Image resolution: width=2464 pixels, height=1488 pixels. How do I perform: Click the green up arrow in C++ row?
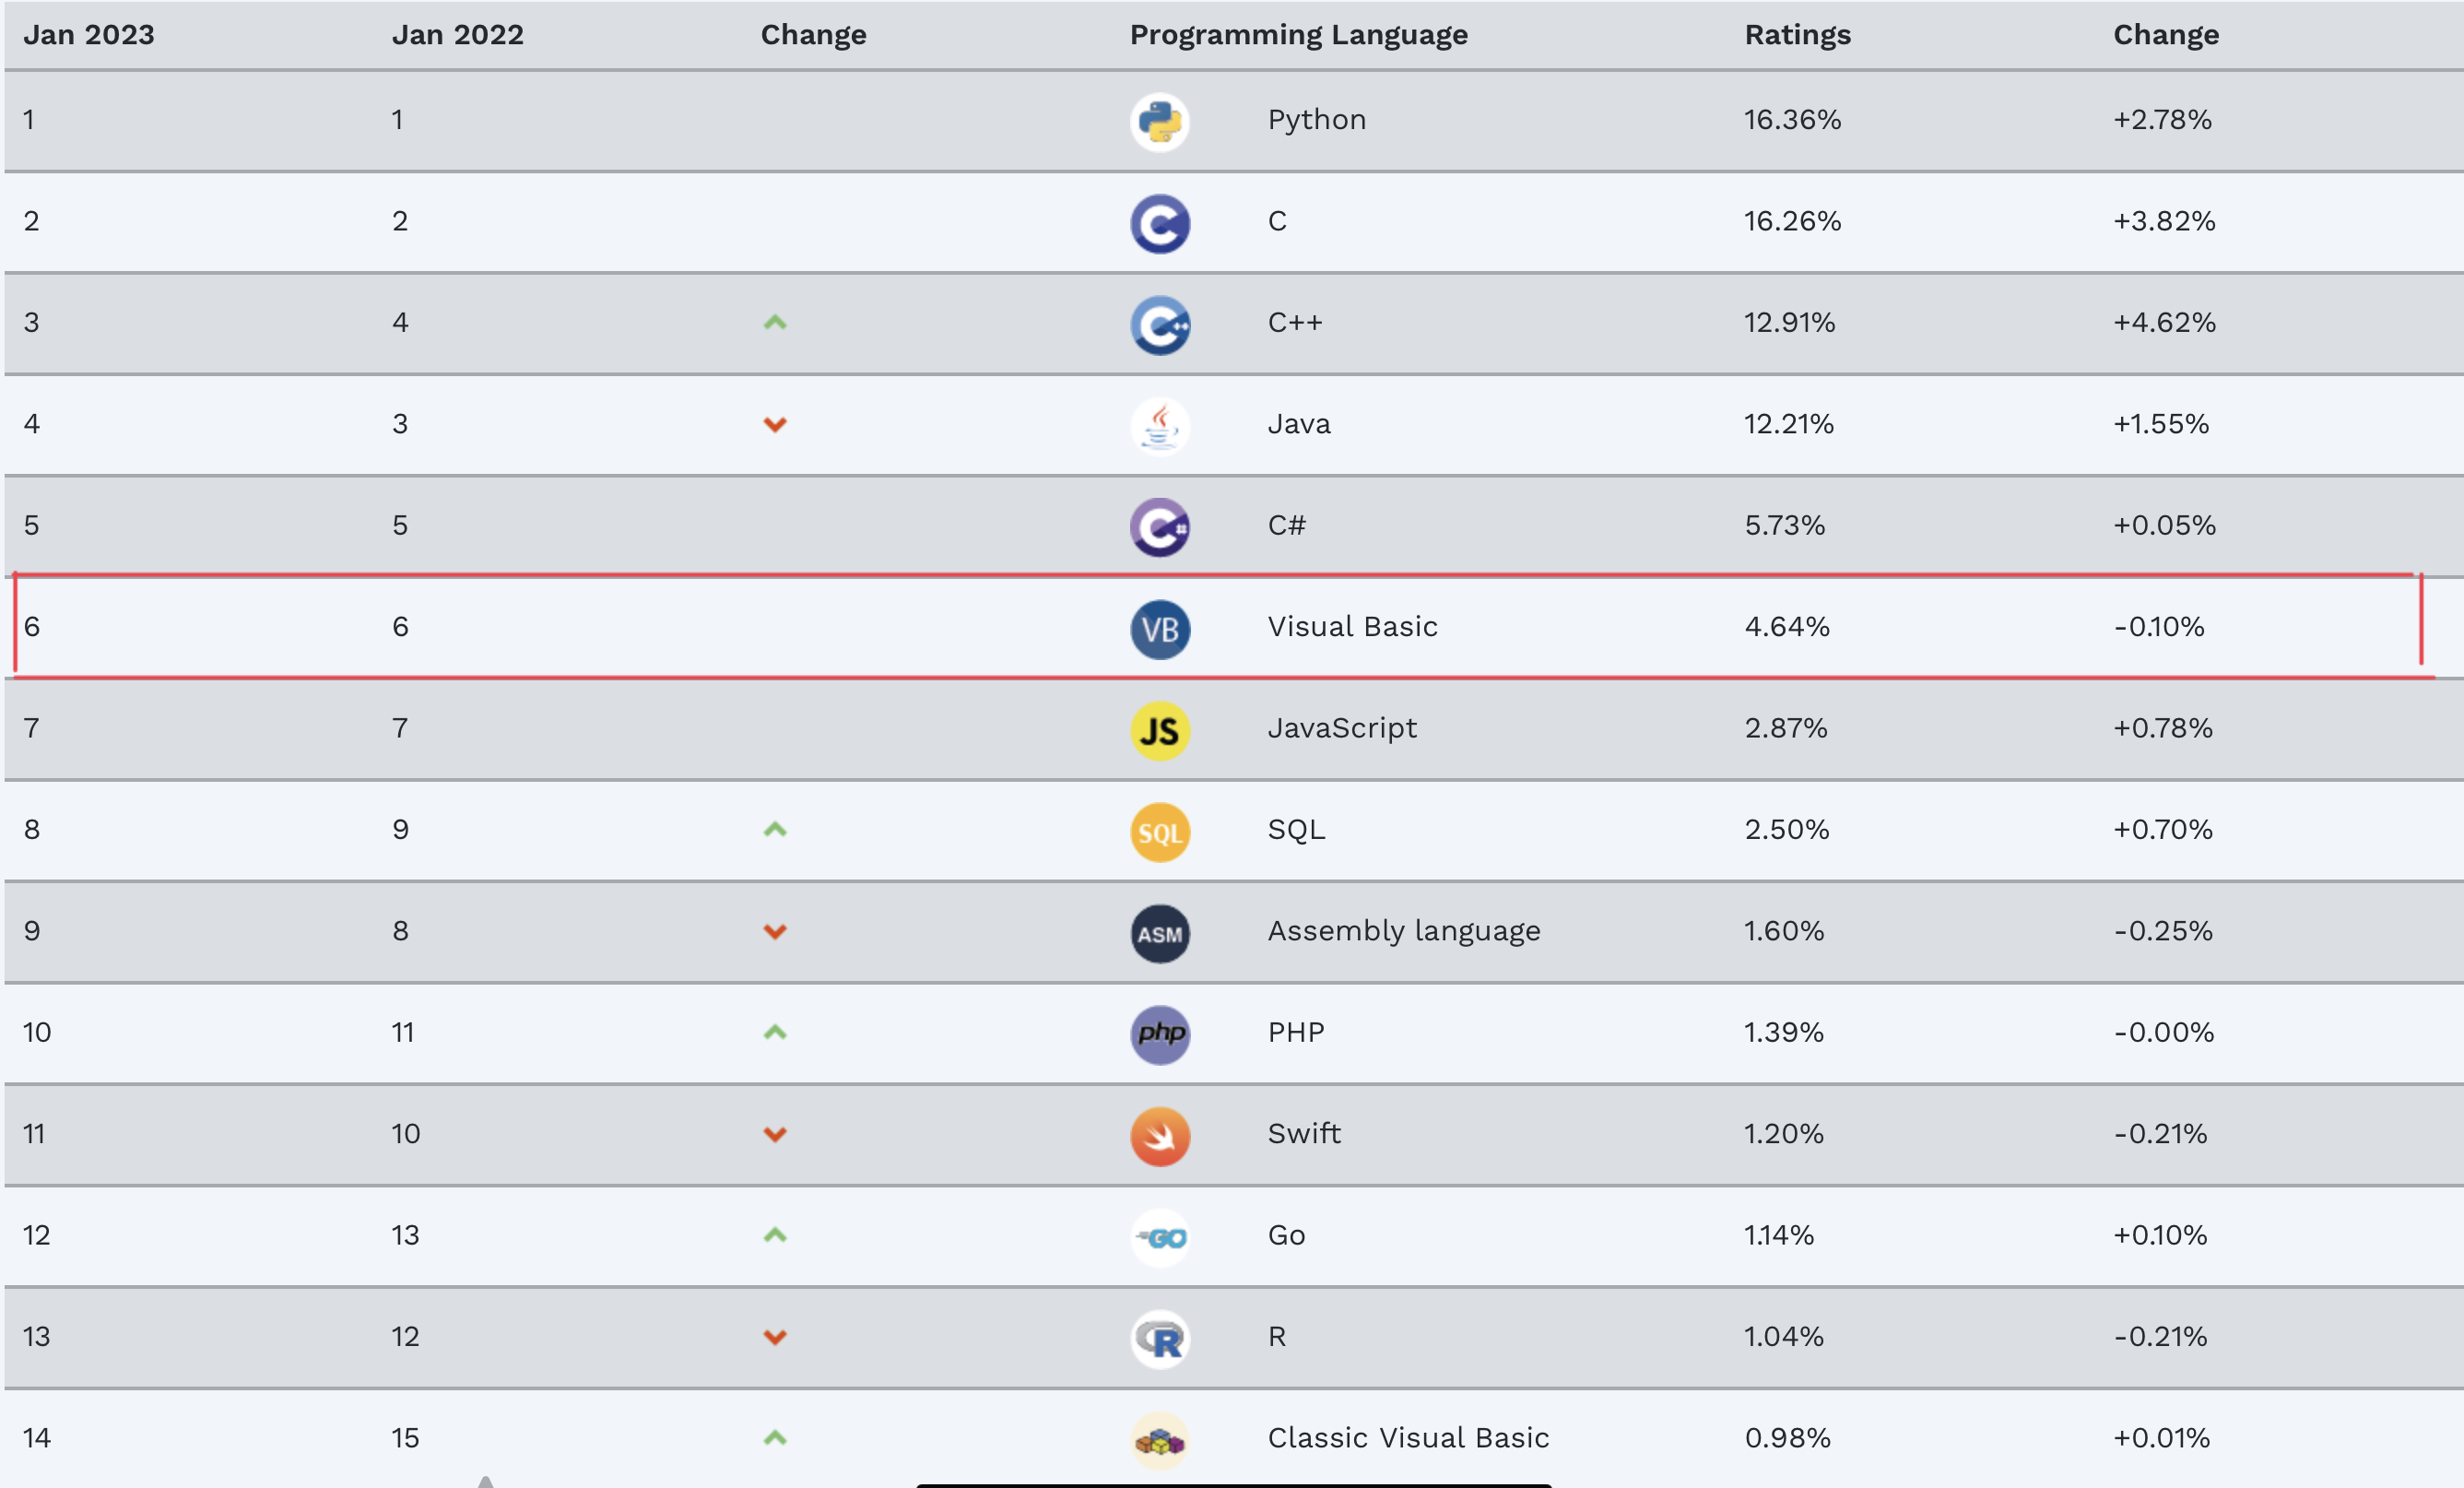point(775,322)
